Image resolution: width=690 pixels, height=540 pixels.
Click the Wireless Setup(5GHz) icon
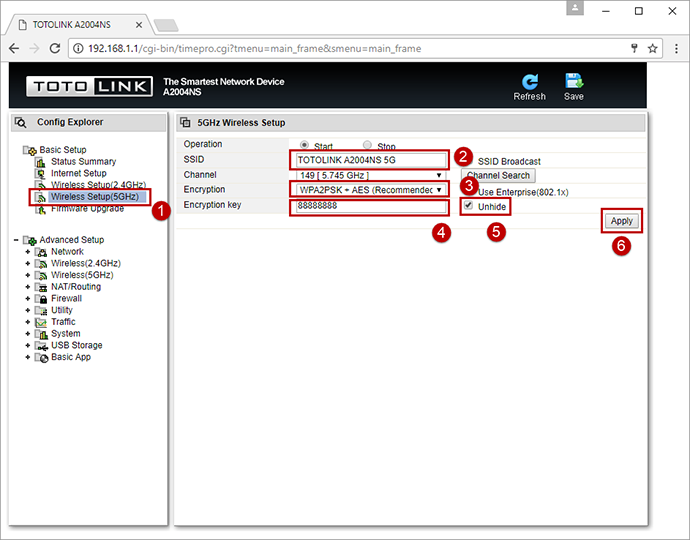click(x=40, y=197)
